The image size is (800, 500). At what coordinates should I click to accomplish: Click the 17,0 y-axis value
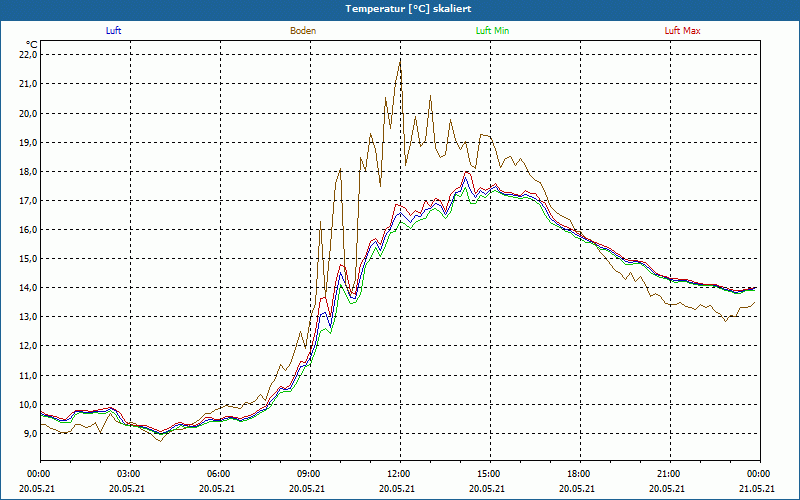29,201
